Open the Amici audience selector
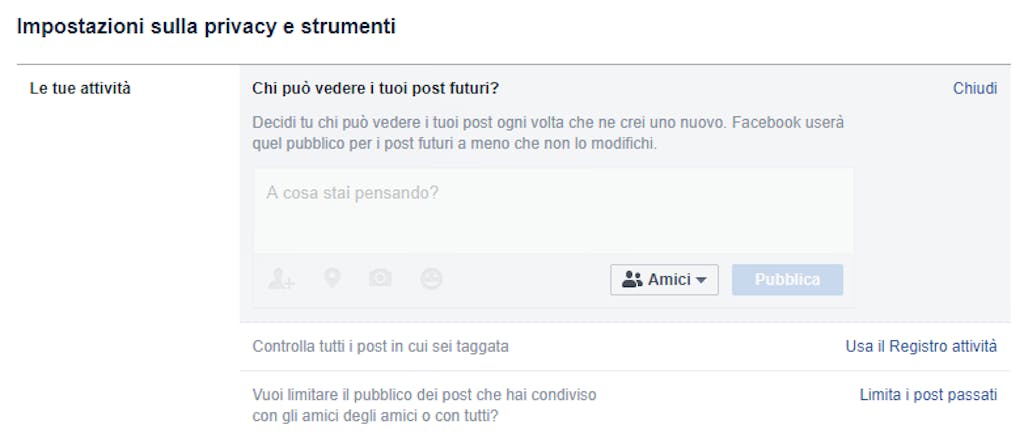1024x433 pixels. click(x=664, y=280)
